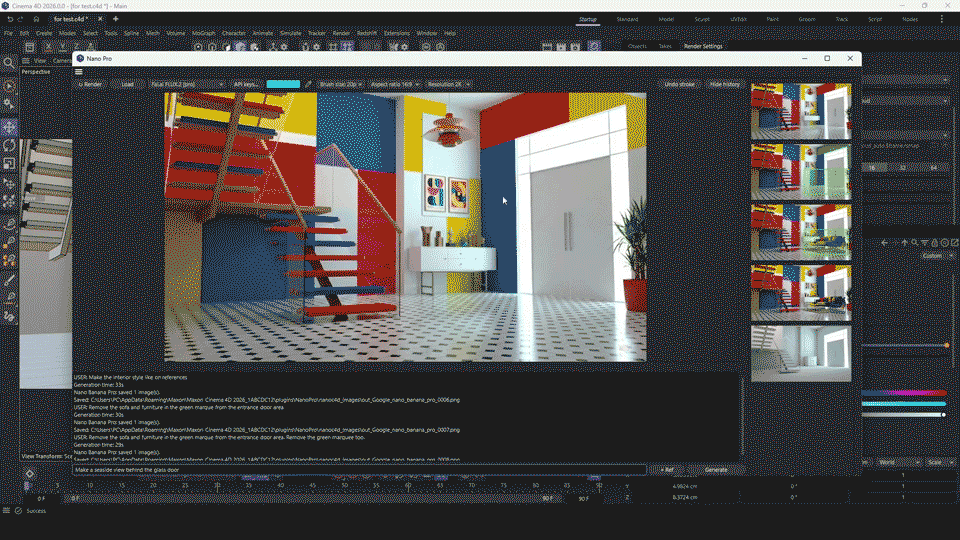Open the Create menu
This screenshot has width=960, height=540.
coord(44,33)
